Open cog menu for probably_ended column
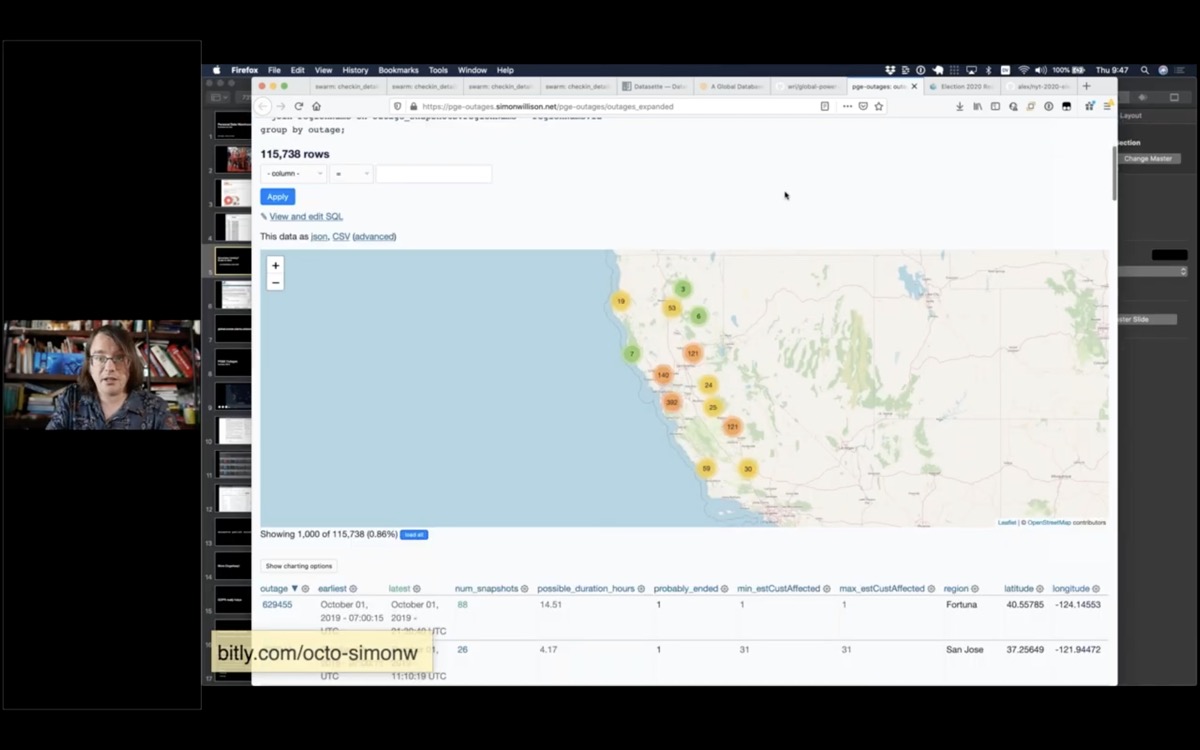 [726, 589]
